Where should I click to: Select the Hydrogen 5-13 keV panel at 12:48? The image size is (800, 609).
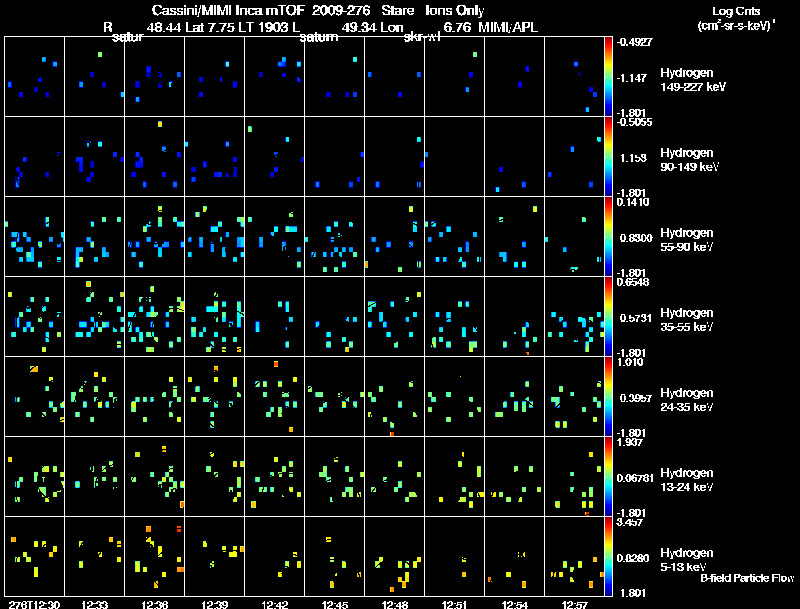click(394, 556)
